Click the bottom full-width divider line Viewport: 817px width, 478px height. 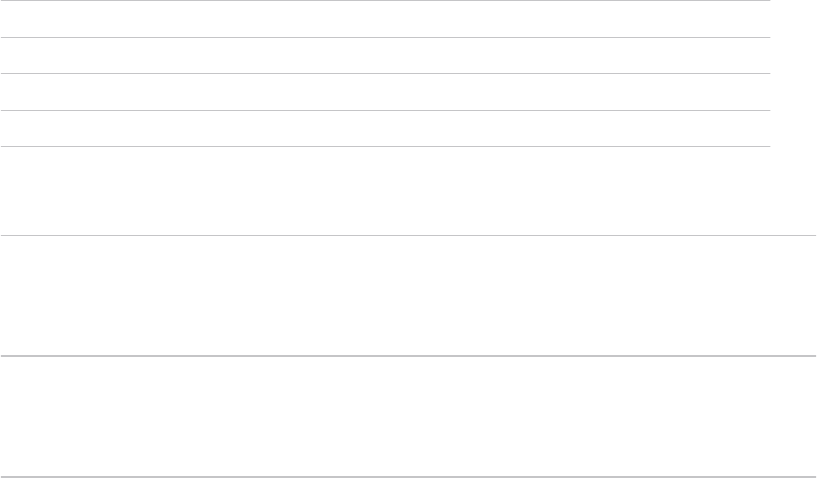(408, 476)
